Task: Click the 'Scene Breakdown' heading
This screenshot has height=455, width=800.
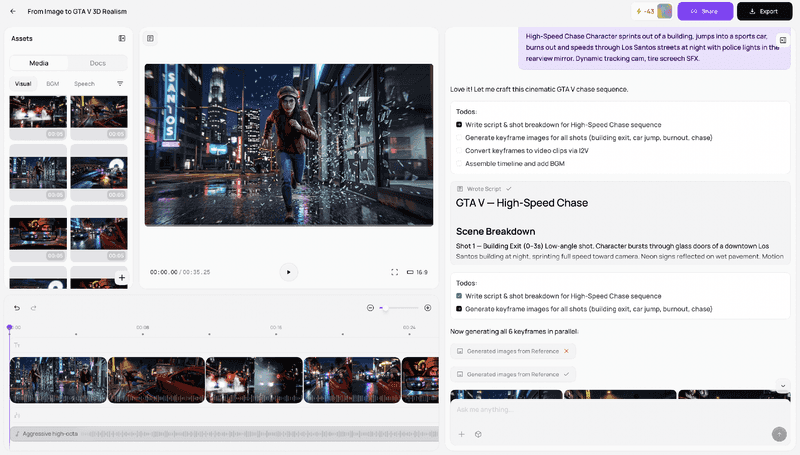Action: [495, 232]
